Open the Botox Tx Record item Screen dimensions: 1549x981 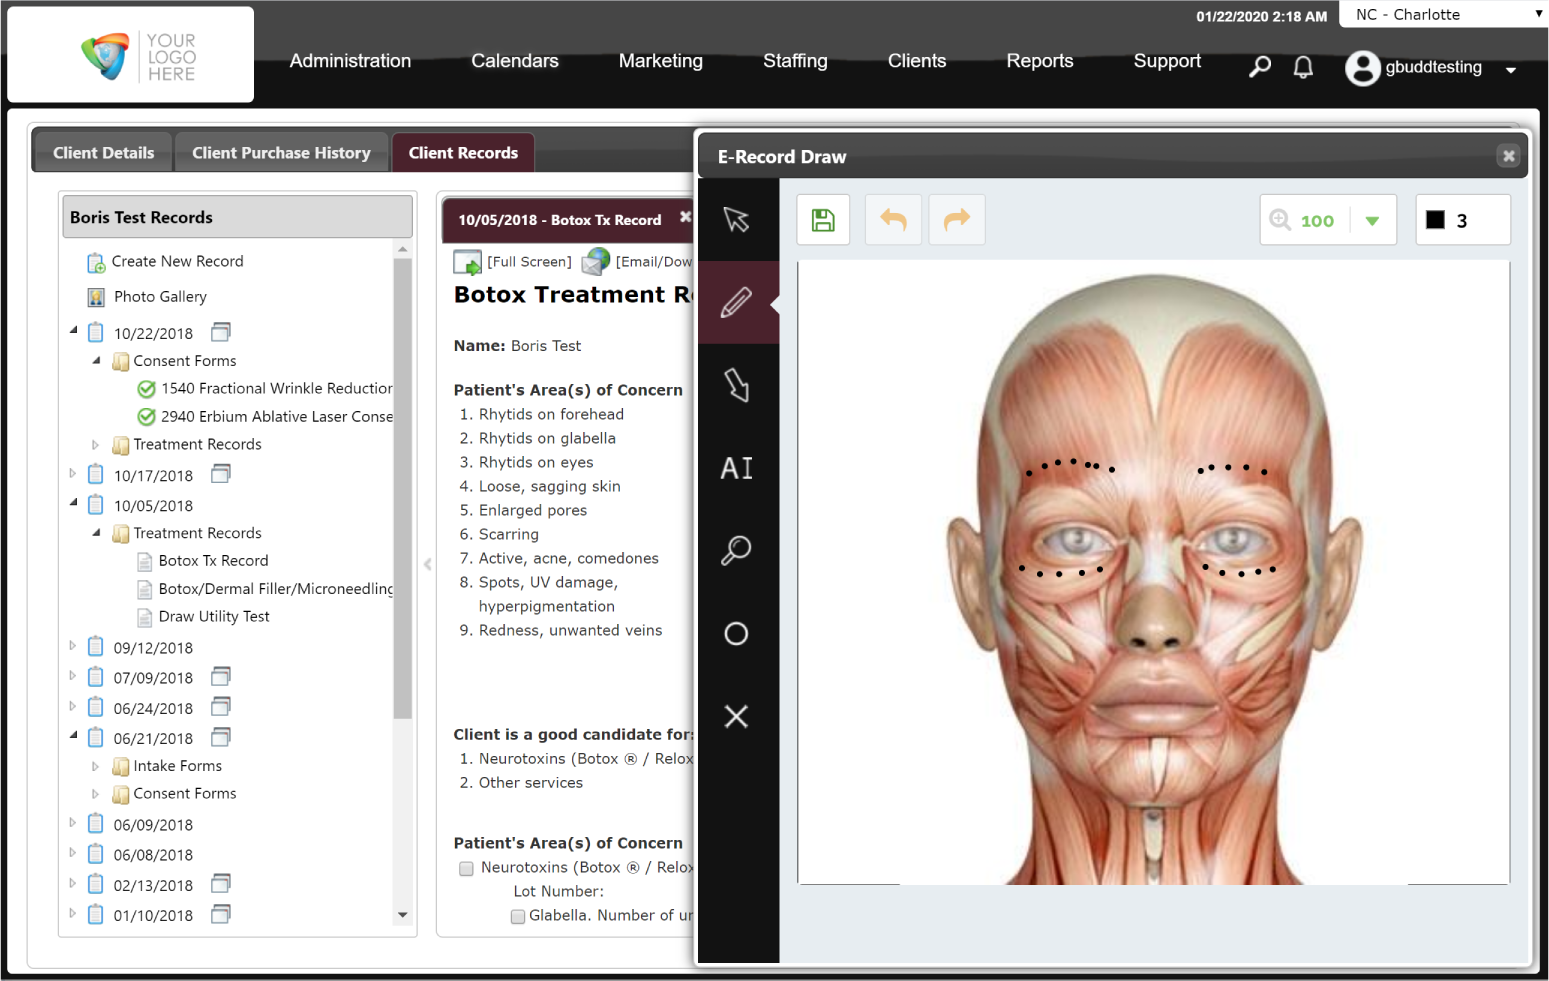213,561
